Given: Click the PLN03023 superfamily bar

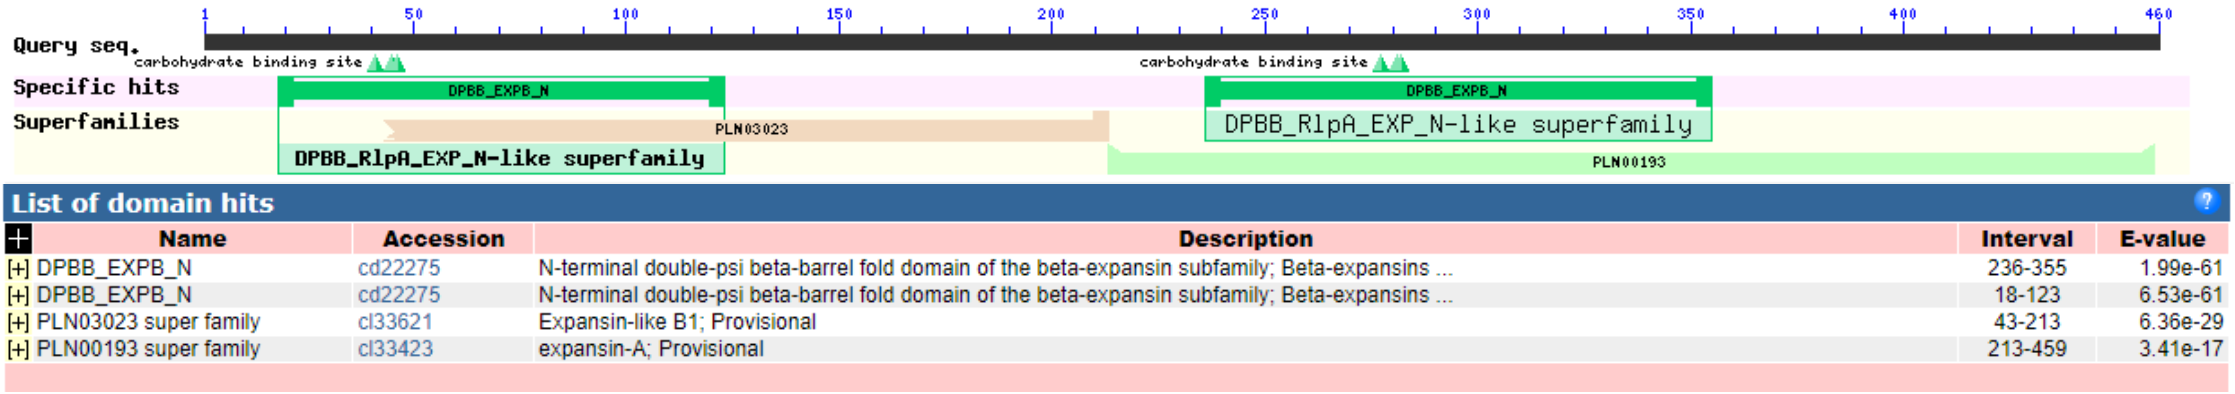Looking at the screenshot, I should pyautogui.click(x=746, y=127).
